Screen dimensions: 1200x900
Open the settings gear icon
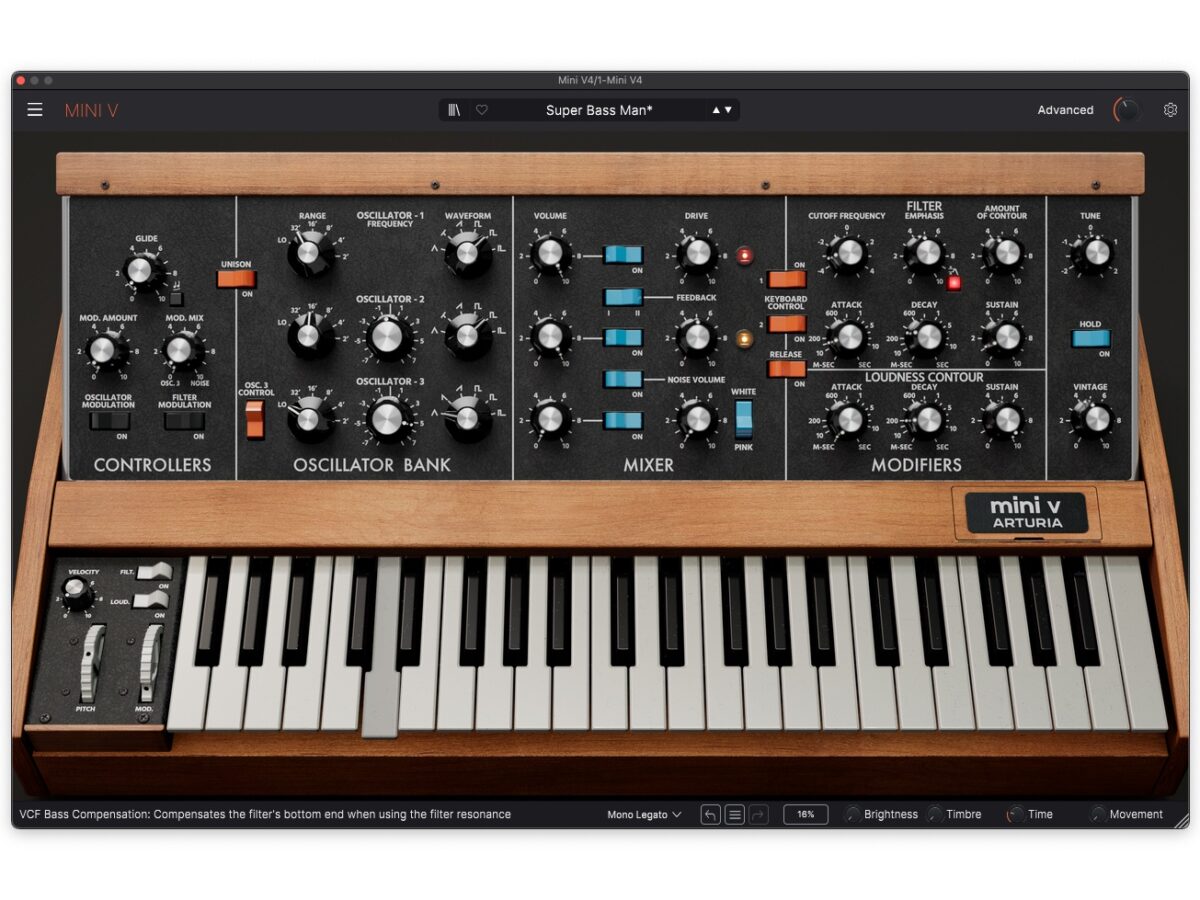(x=1170, y=110)
